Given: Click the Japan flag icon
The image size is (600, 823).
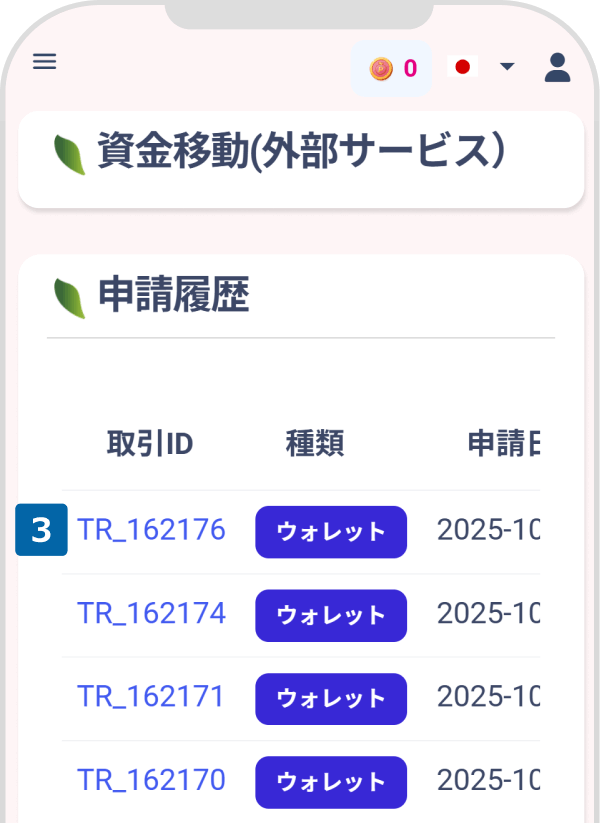Looking at the screenshot, I should tap(462, 67).
